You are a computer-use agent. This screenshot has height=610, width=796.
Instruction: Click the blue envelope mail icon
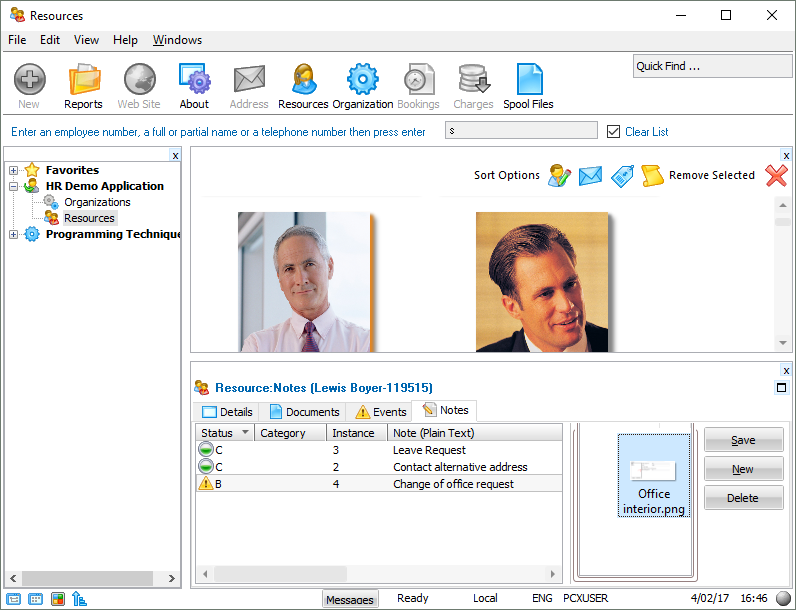click(x=590, y=176)
